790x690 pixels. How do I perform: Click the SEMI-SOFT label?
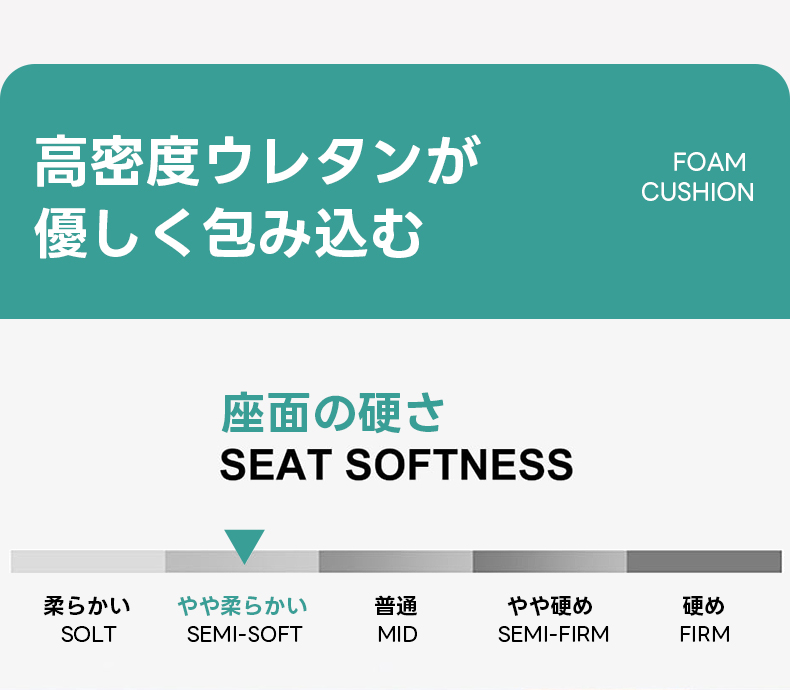(244, 634)
